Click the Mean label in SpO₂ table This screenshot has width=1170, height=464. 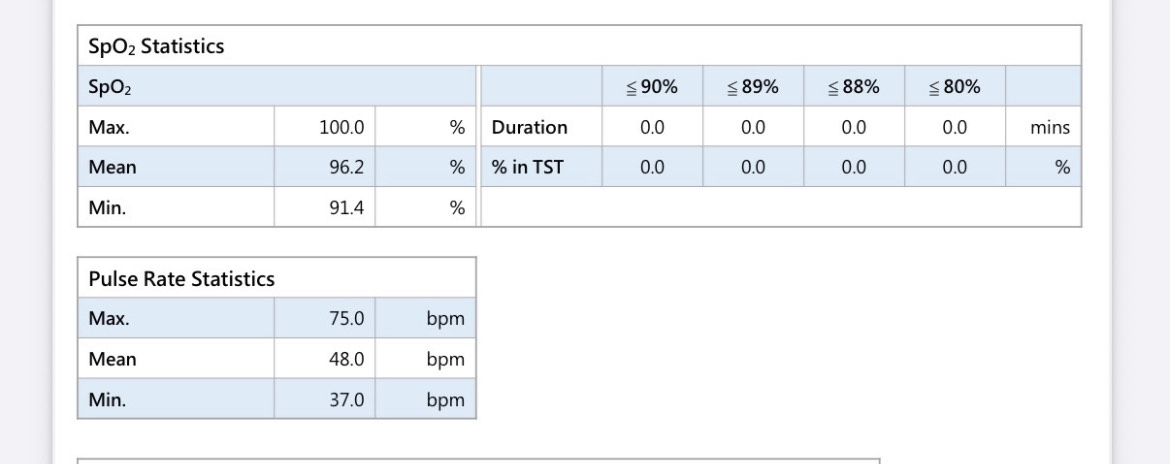(113, 168)
